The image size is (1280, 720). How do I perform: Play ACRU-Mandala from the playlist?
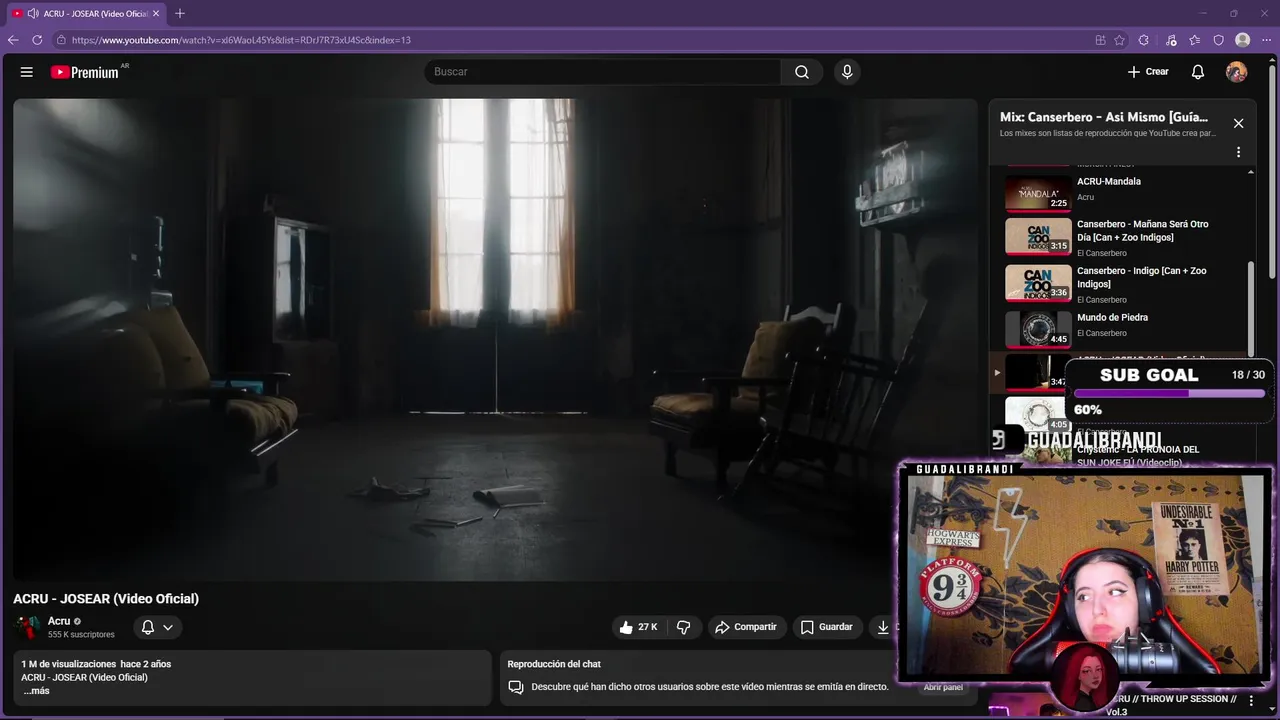tap(1118, 191)
